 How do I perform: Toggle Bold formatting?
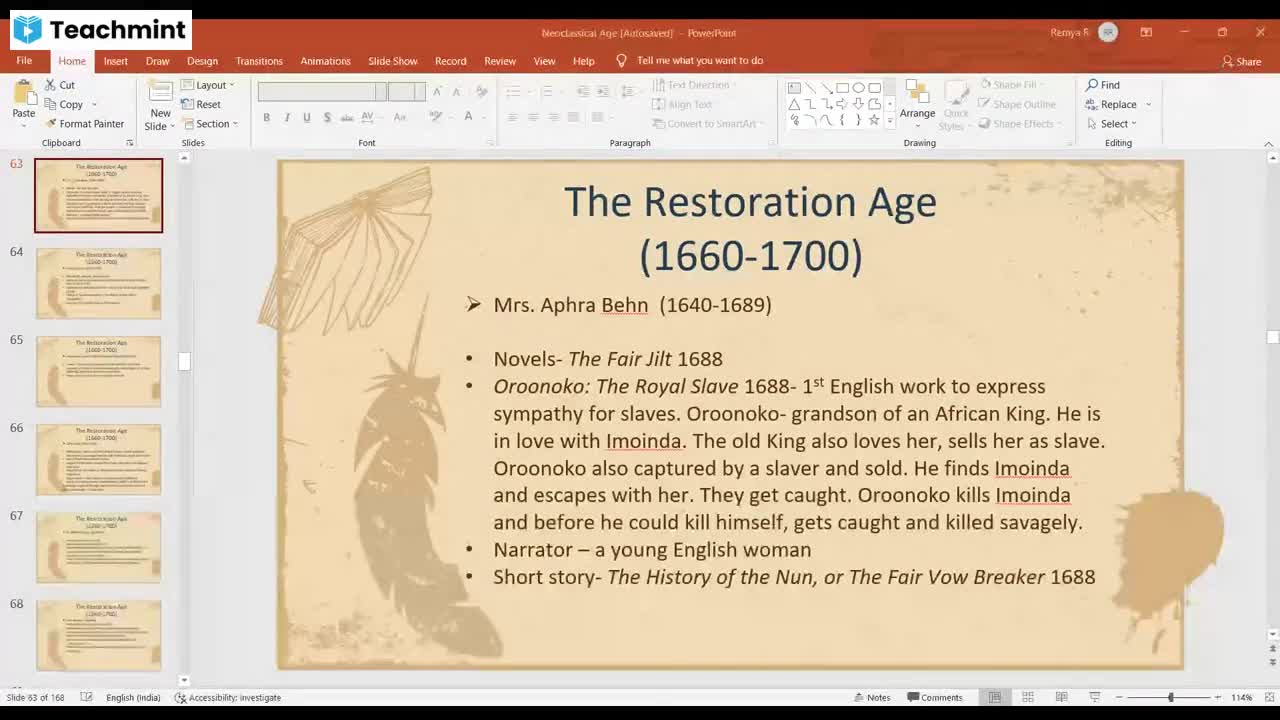[x=267, y=117]
